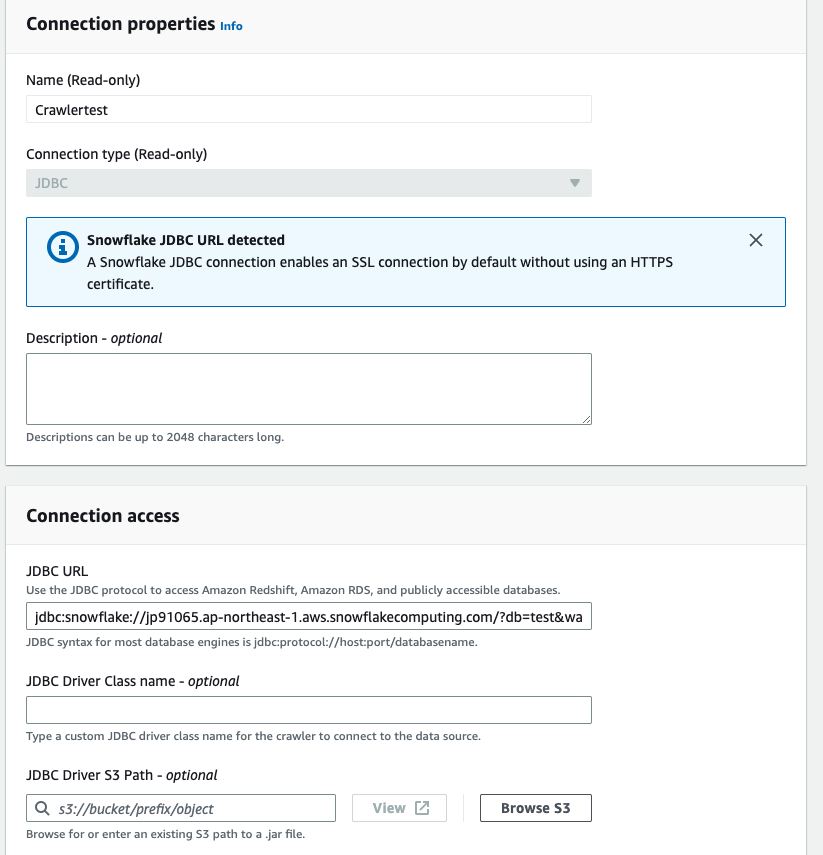This screenshot has height=855, width=823.
Task: Focus the JDBC Driver Class name field
Action: coord(309,710)
